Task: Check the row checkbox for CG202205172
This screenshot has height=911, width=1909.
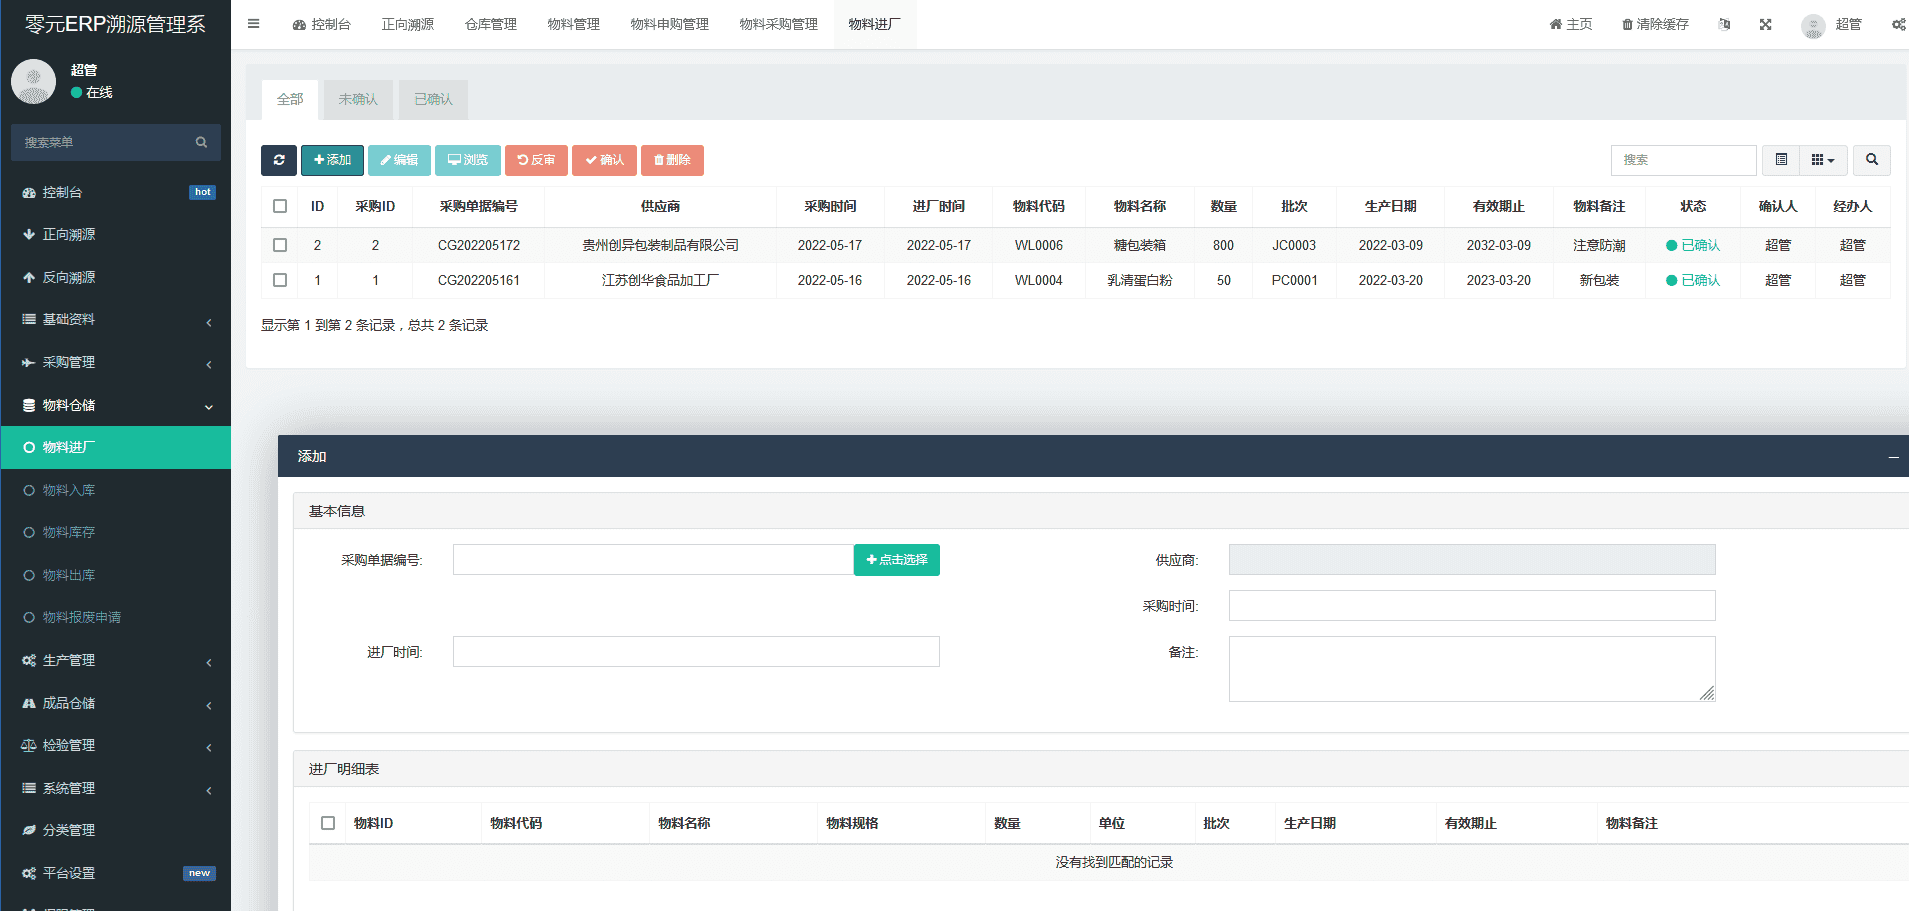Action: tap(280, 245)
